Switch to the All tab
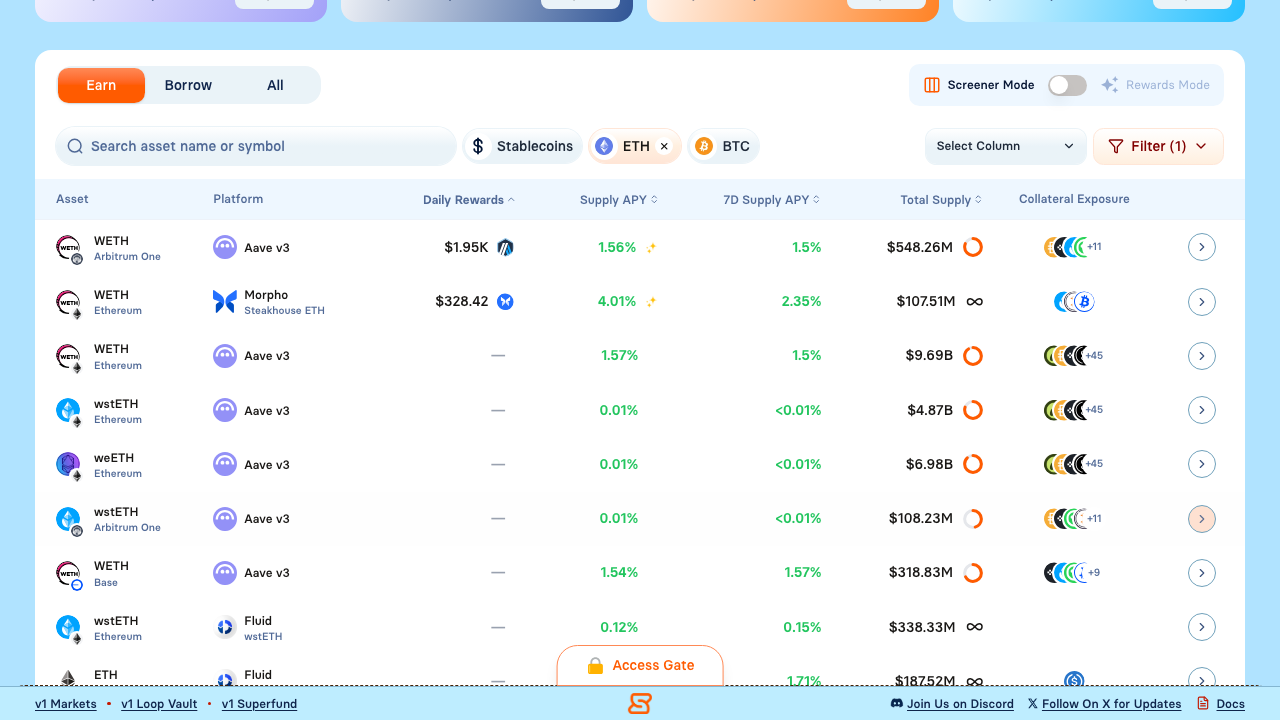This screenshot has width=1280, height=720. (x=275, y=85)
